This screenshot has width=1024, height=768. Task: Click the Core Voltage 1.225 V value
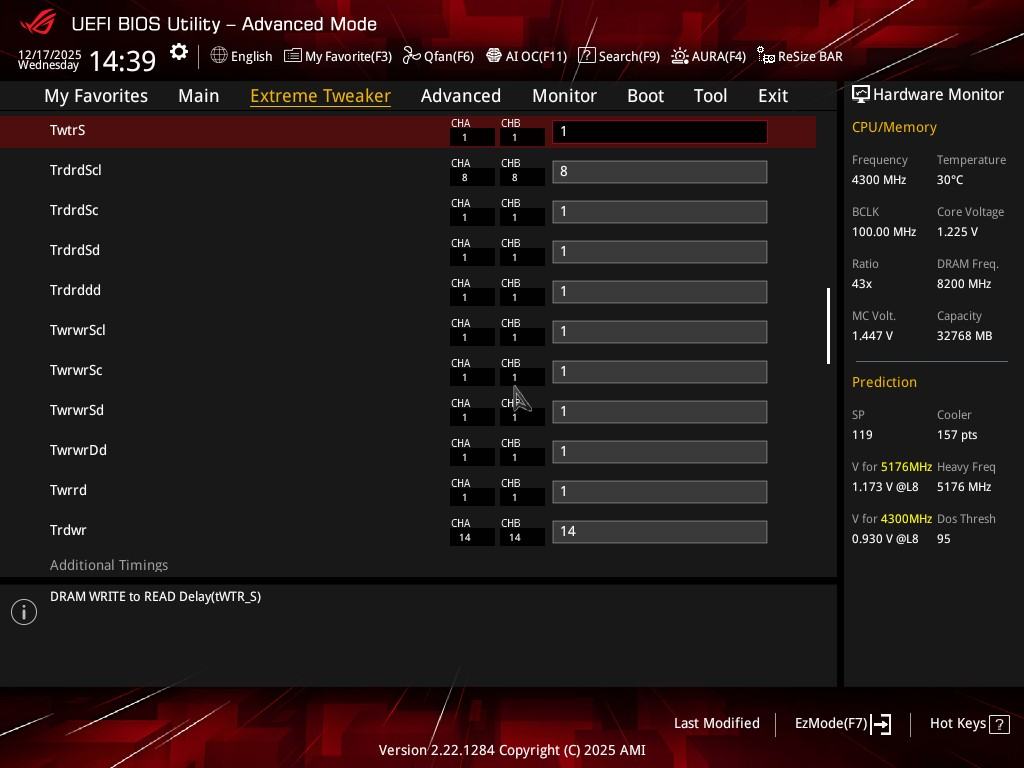click(957, 232)
